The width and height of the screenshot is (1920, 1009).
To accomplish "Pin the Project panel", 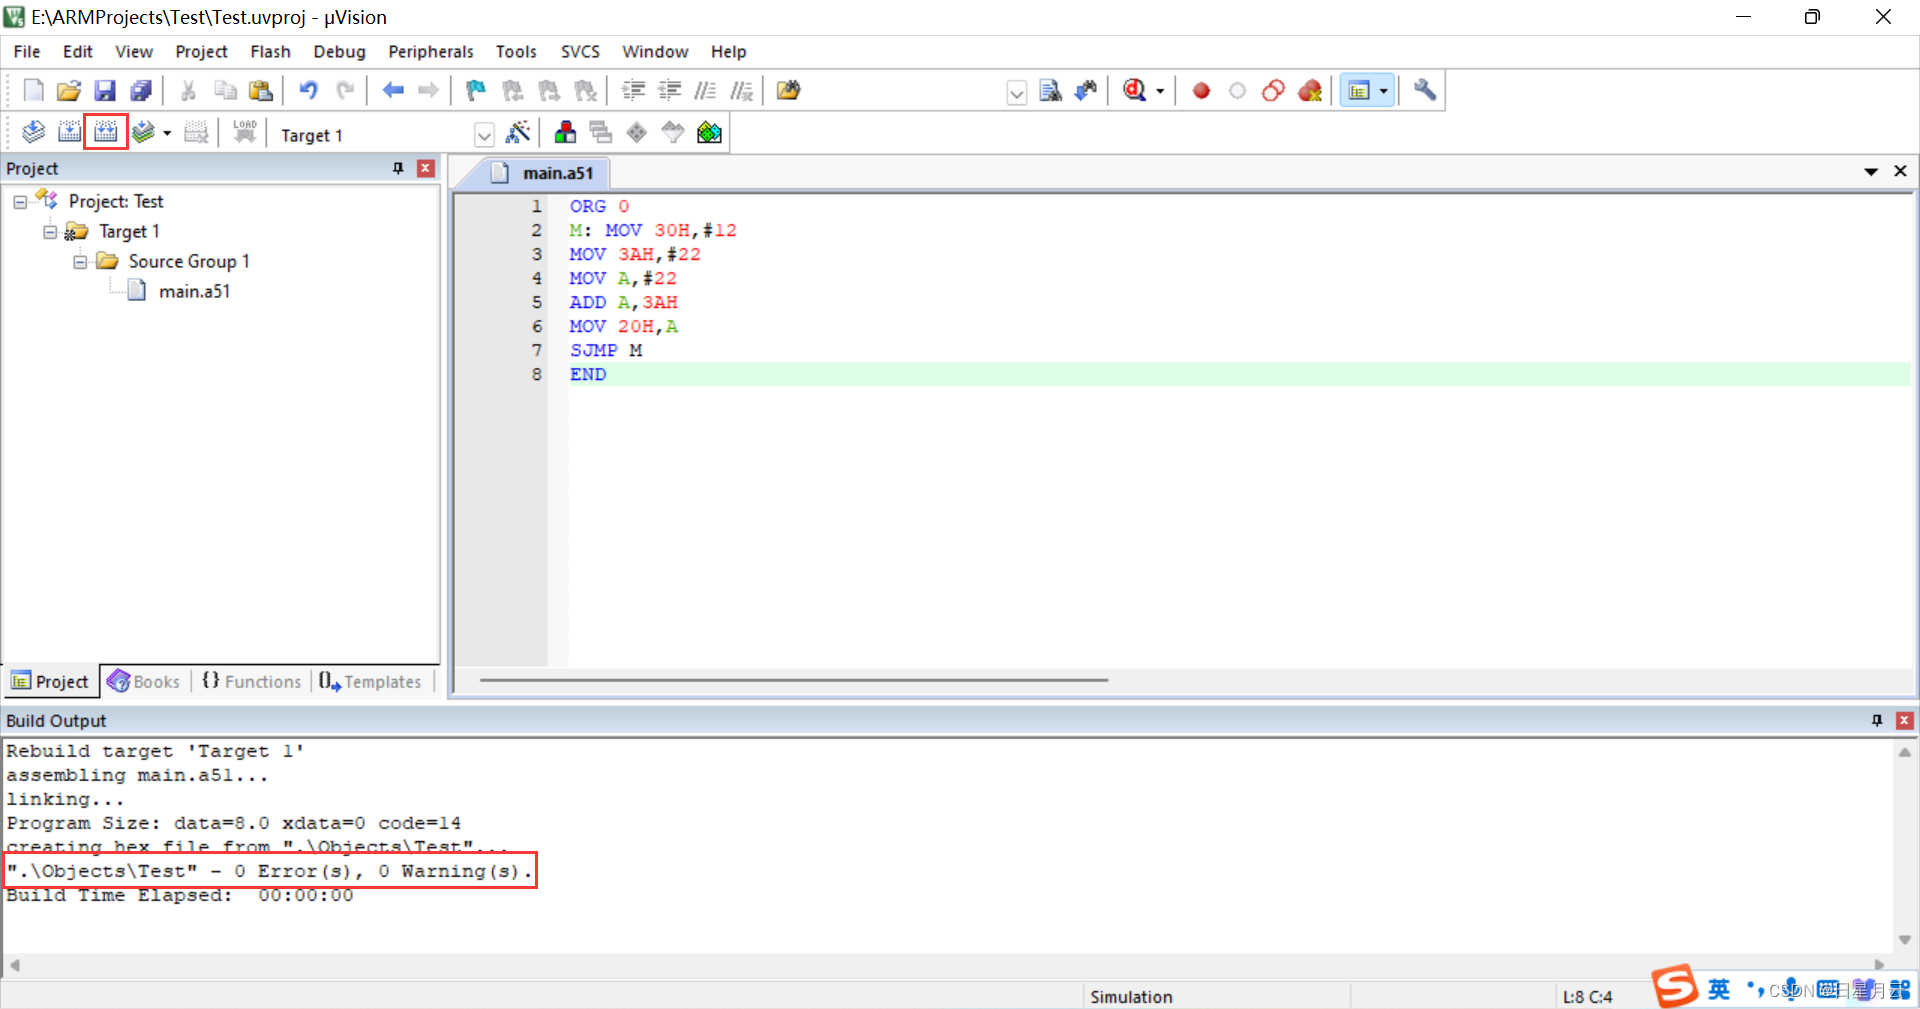I will [x=398, y=168].
